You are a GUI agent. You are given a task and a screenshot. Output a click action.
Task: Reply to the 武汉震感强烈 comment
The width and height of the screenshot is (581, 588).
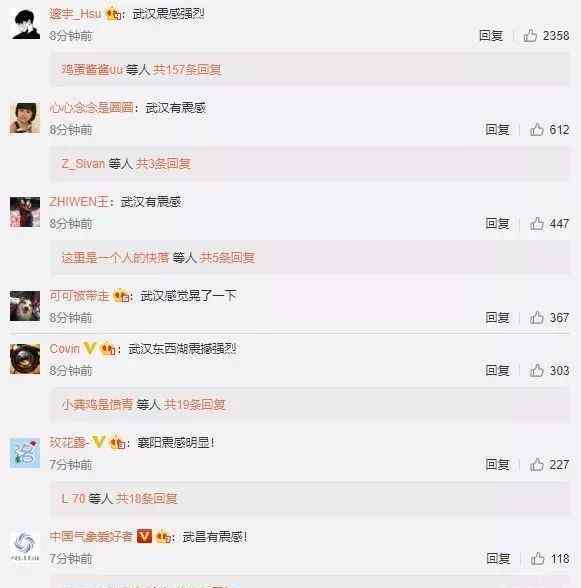[491, 36]
